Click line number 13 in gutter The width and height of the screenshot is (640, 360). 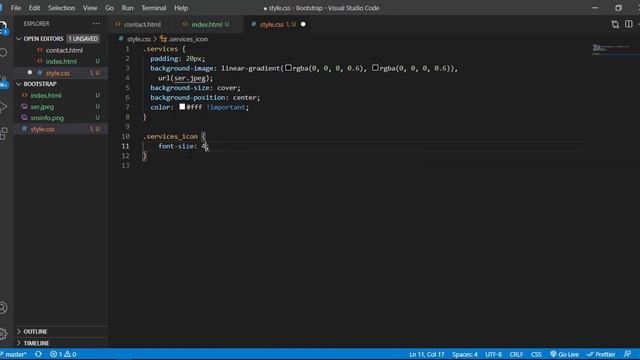(x=125, y=165)
